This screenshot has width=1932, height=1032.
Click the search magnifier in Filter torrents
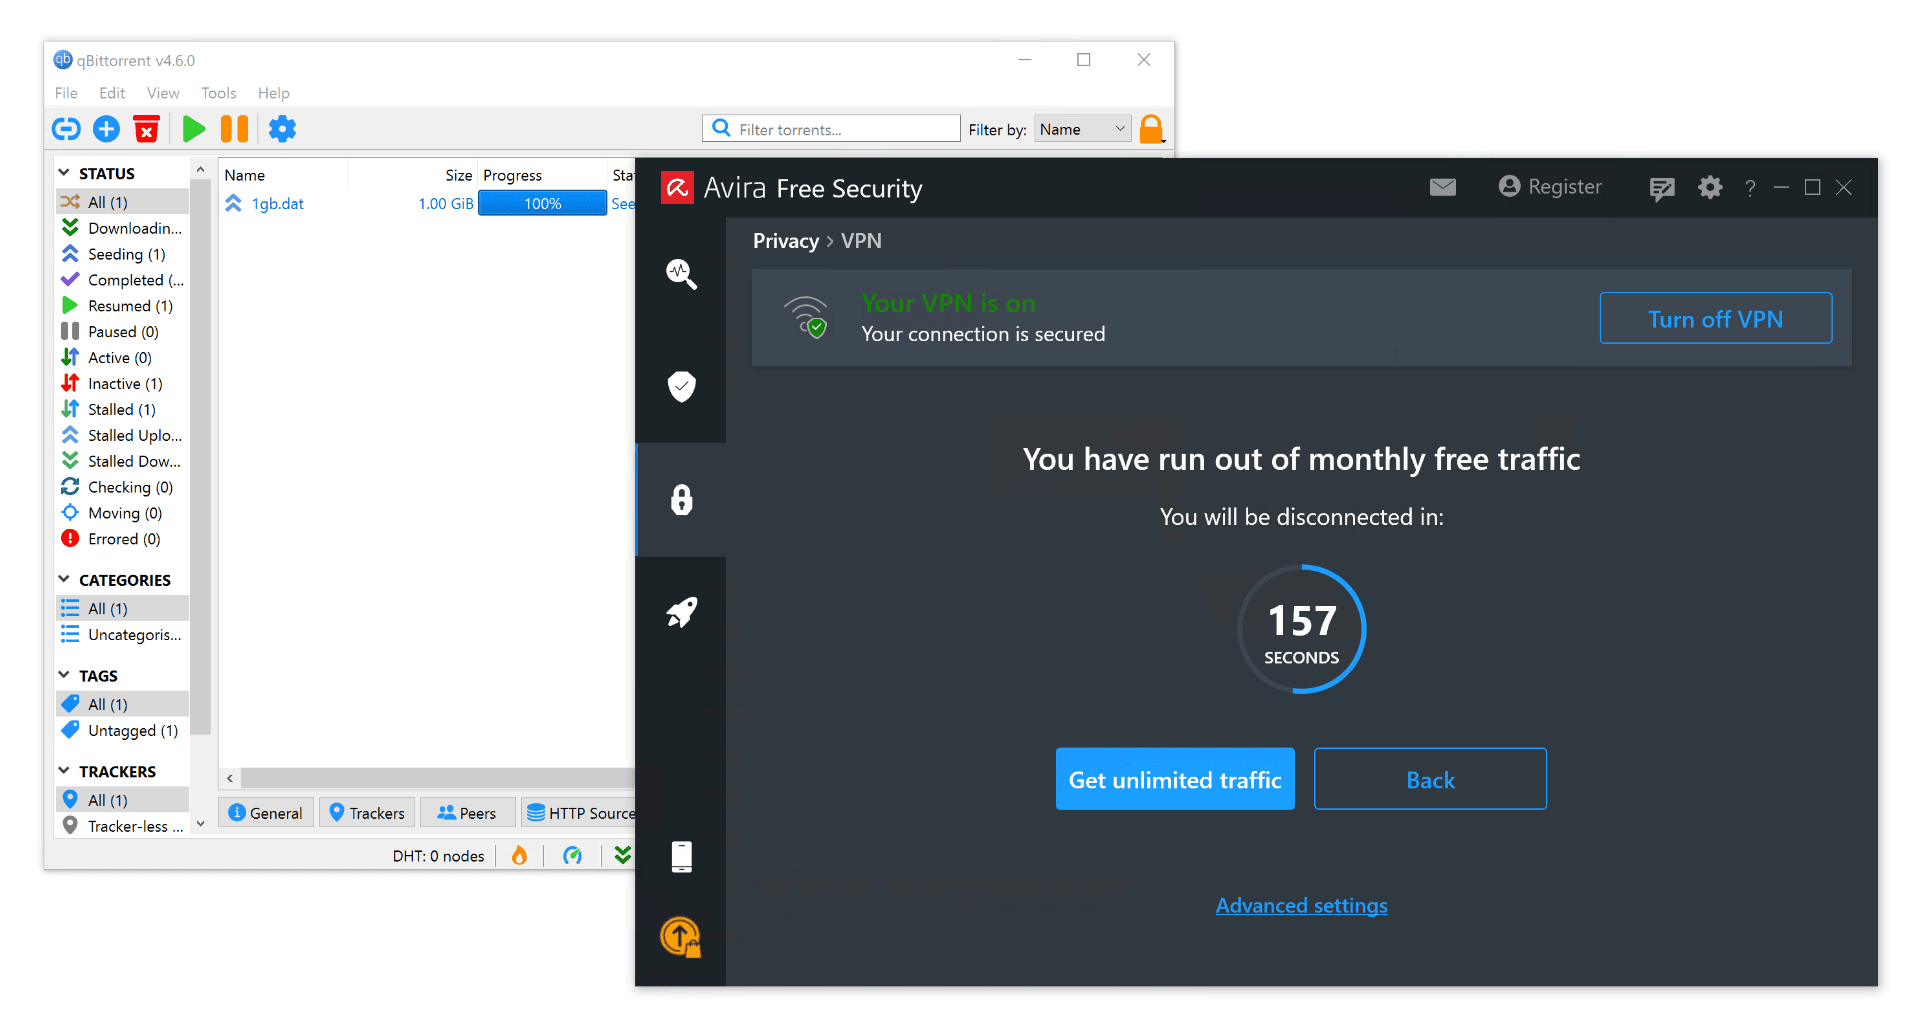[721, 128]
